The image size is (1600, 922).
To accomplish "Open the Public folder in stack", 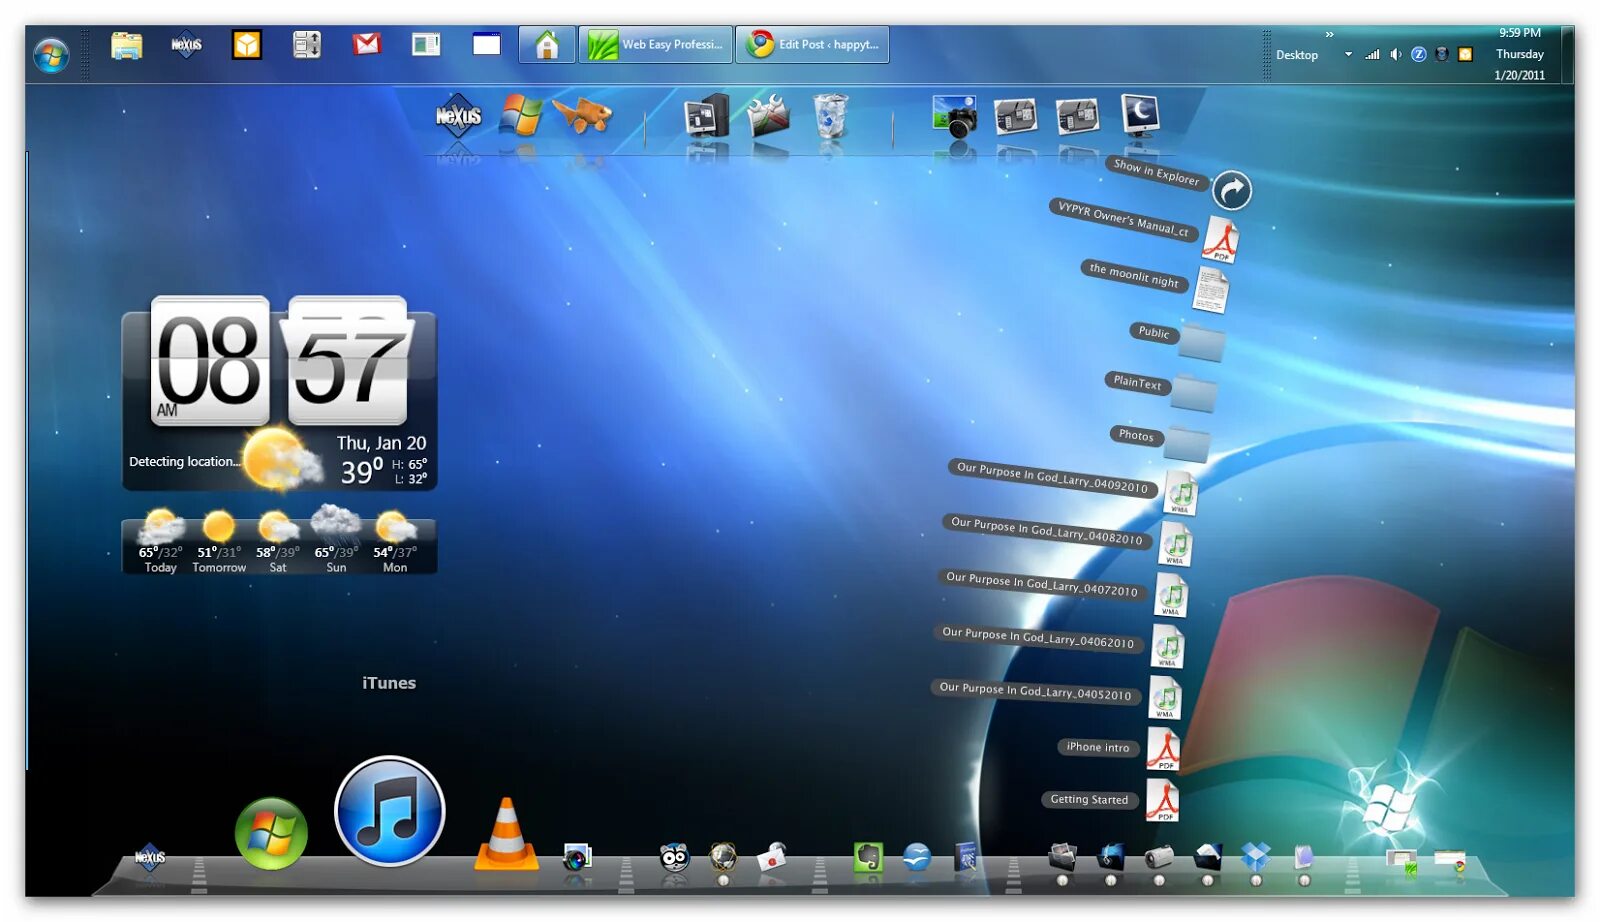I will [x=1201, y=342].
